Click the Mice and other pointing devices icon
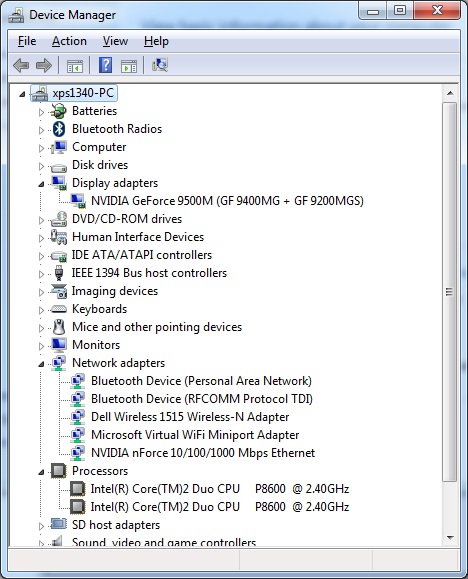Viewport: 468px width, 579px height. coord(59,327)
